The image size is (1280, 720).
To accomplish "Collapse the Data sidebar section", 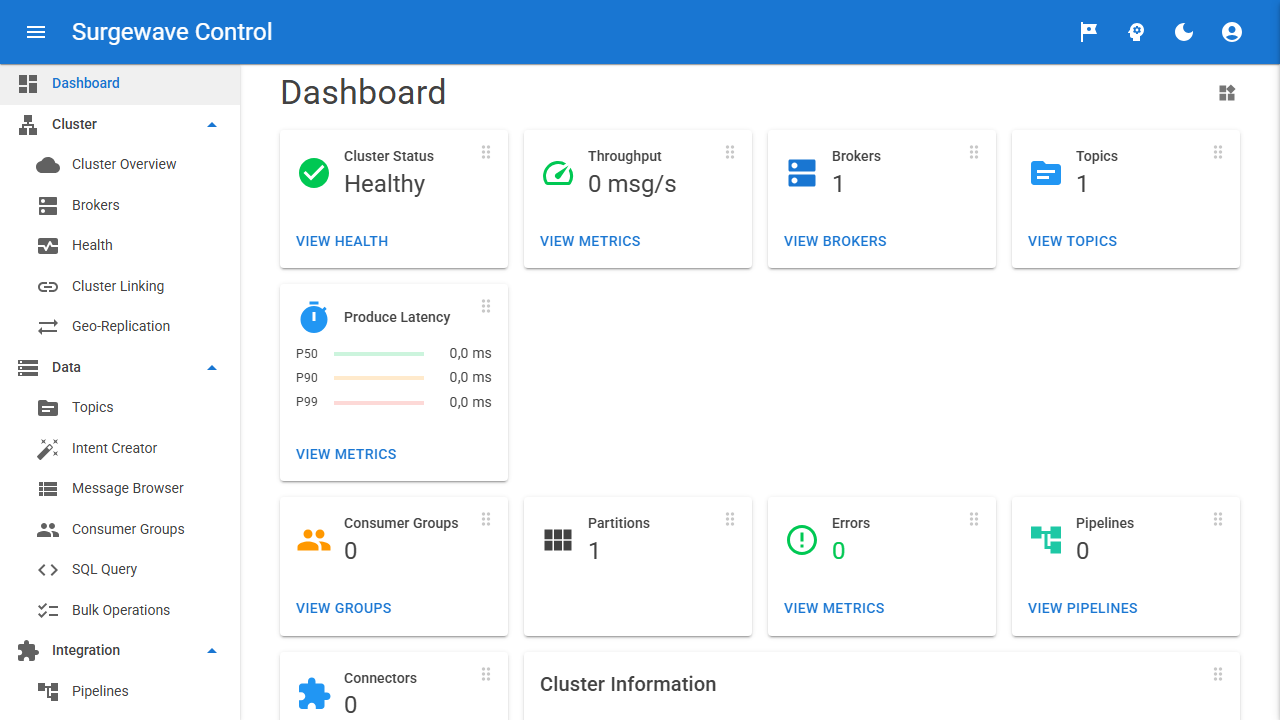I will 211,367.
